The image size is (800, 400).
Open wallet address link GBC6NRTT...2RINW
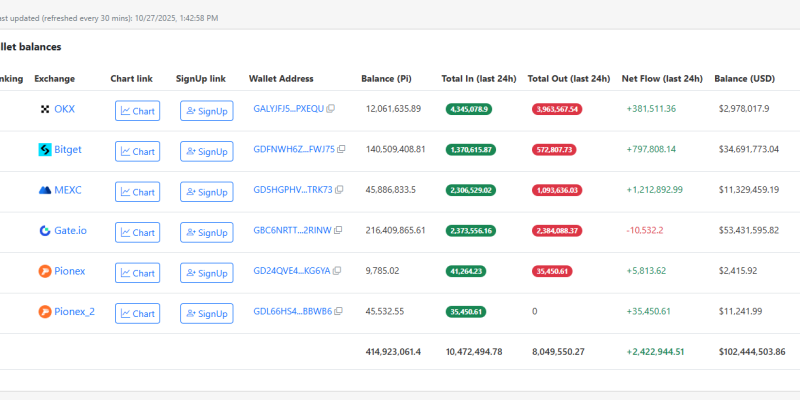click(x=292, y=231)
